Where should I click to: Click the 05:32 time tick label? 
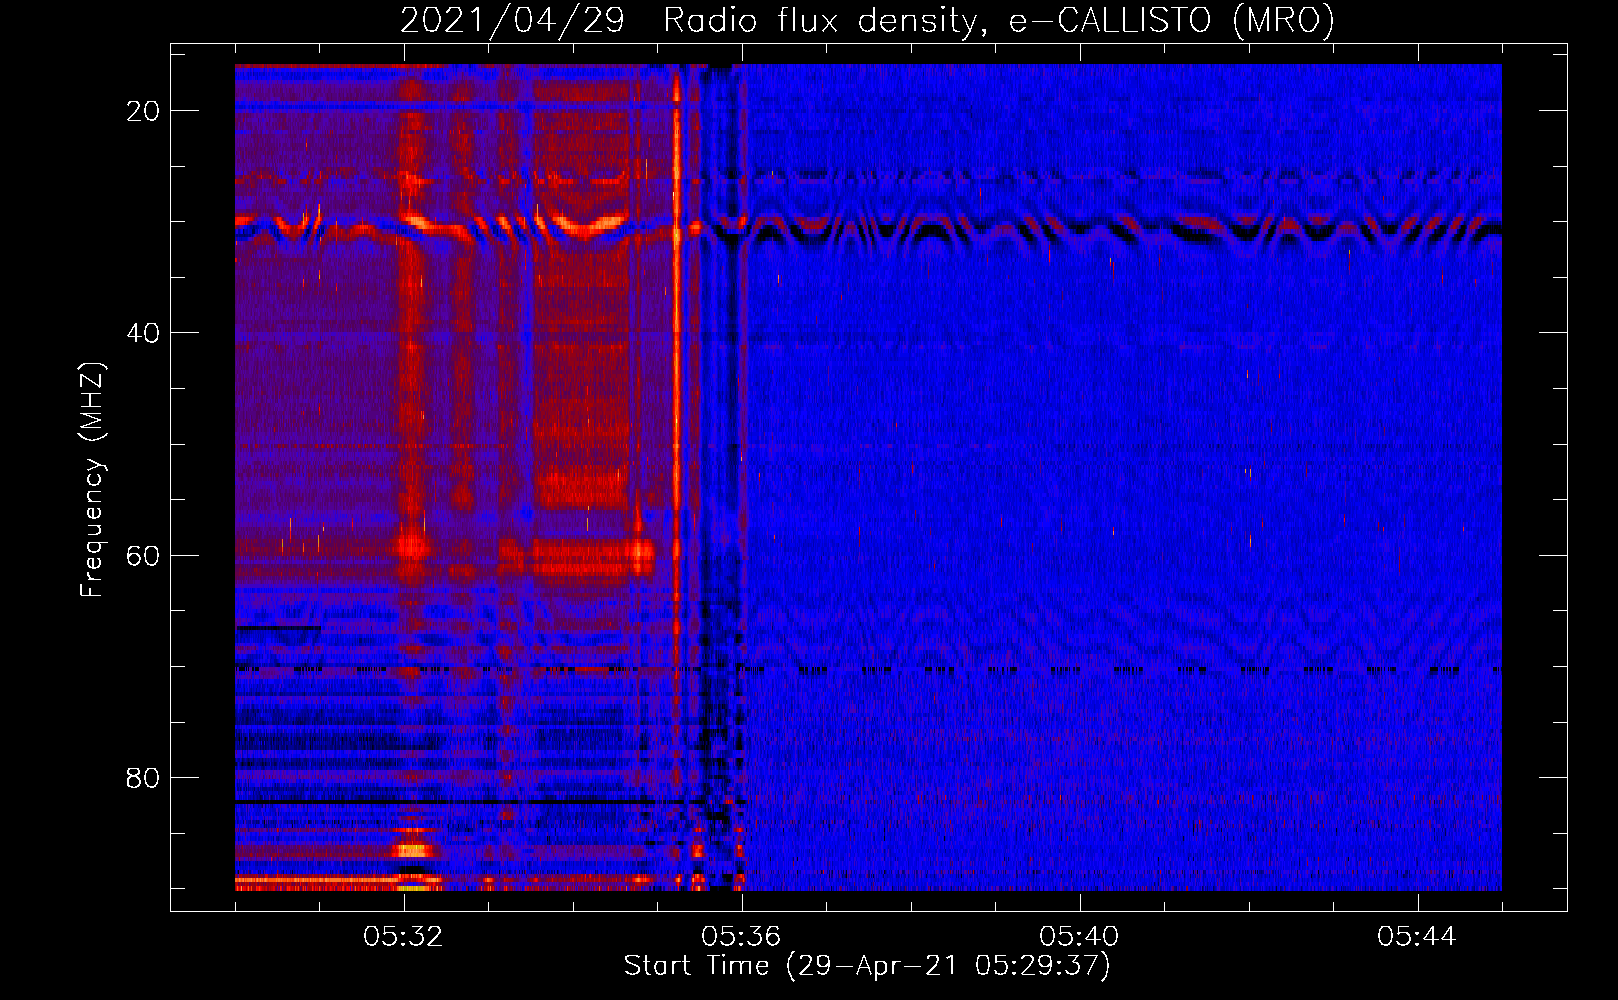coord(403,937)
